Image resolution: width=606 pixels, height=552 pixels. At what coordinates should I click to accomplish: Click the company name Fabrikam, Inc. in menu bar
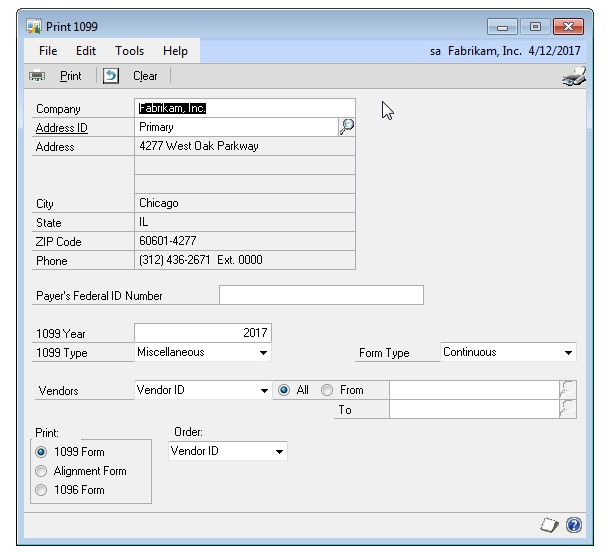[x=485, y=51]
